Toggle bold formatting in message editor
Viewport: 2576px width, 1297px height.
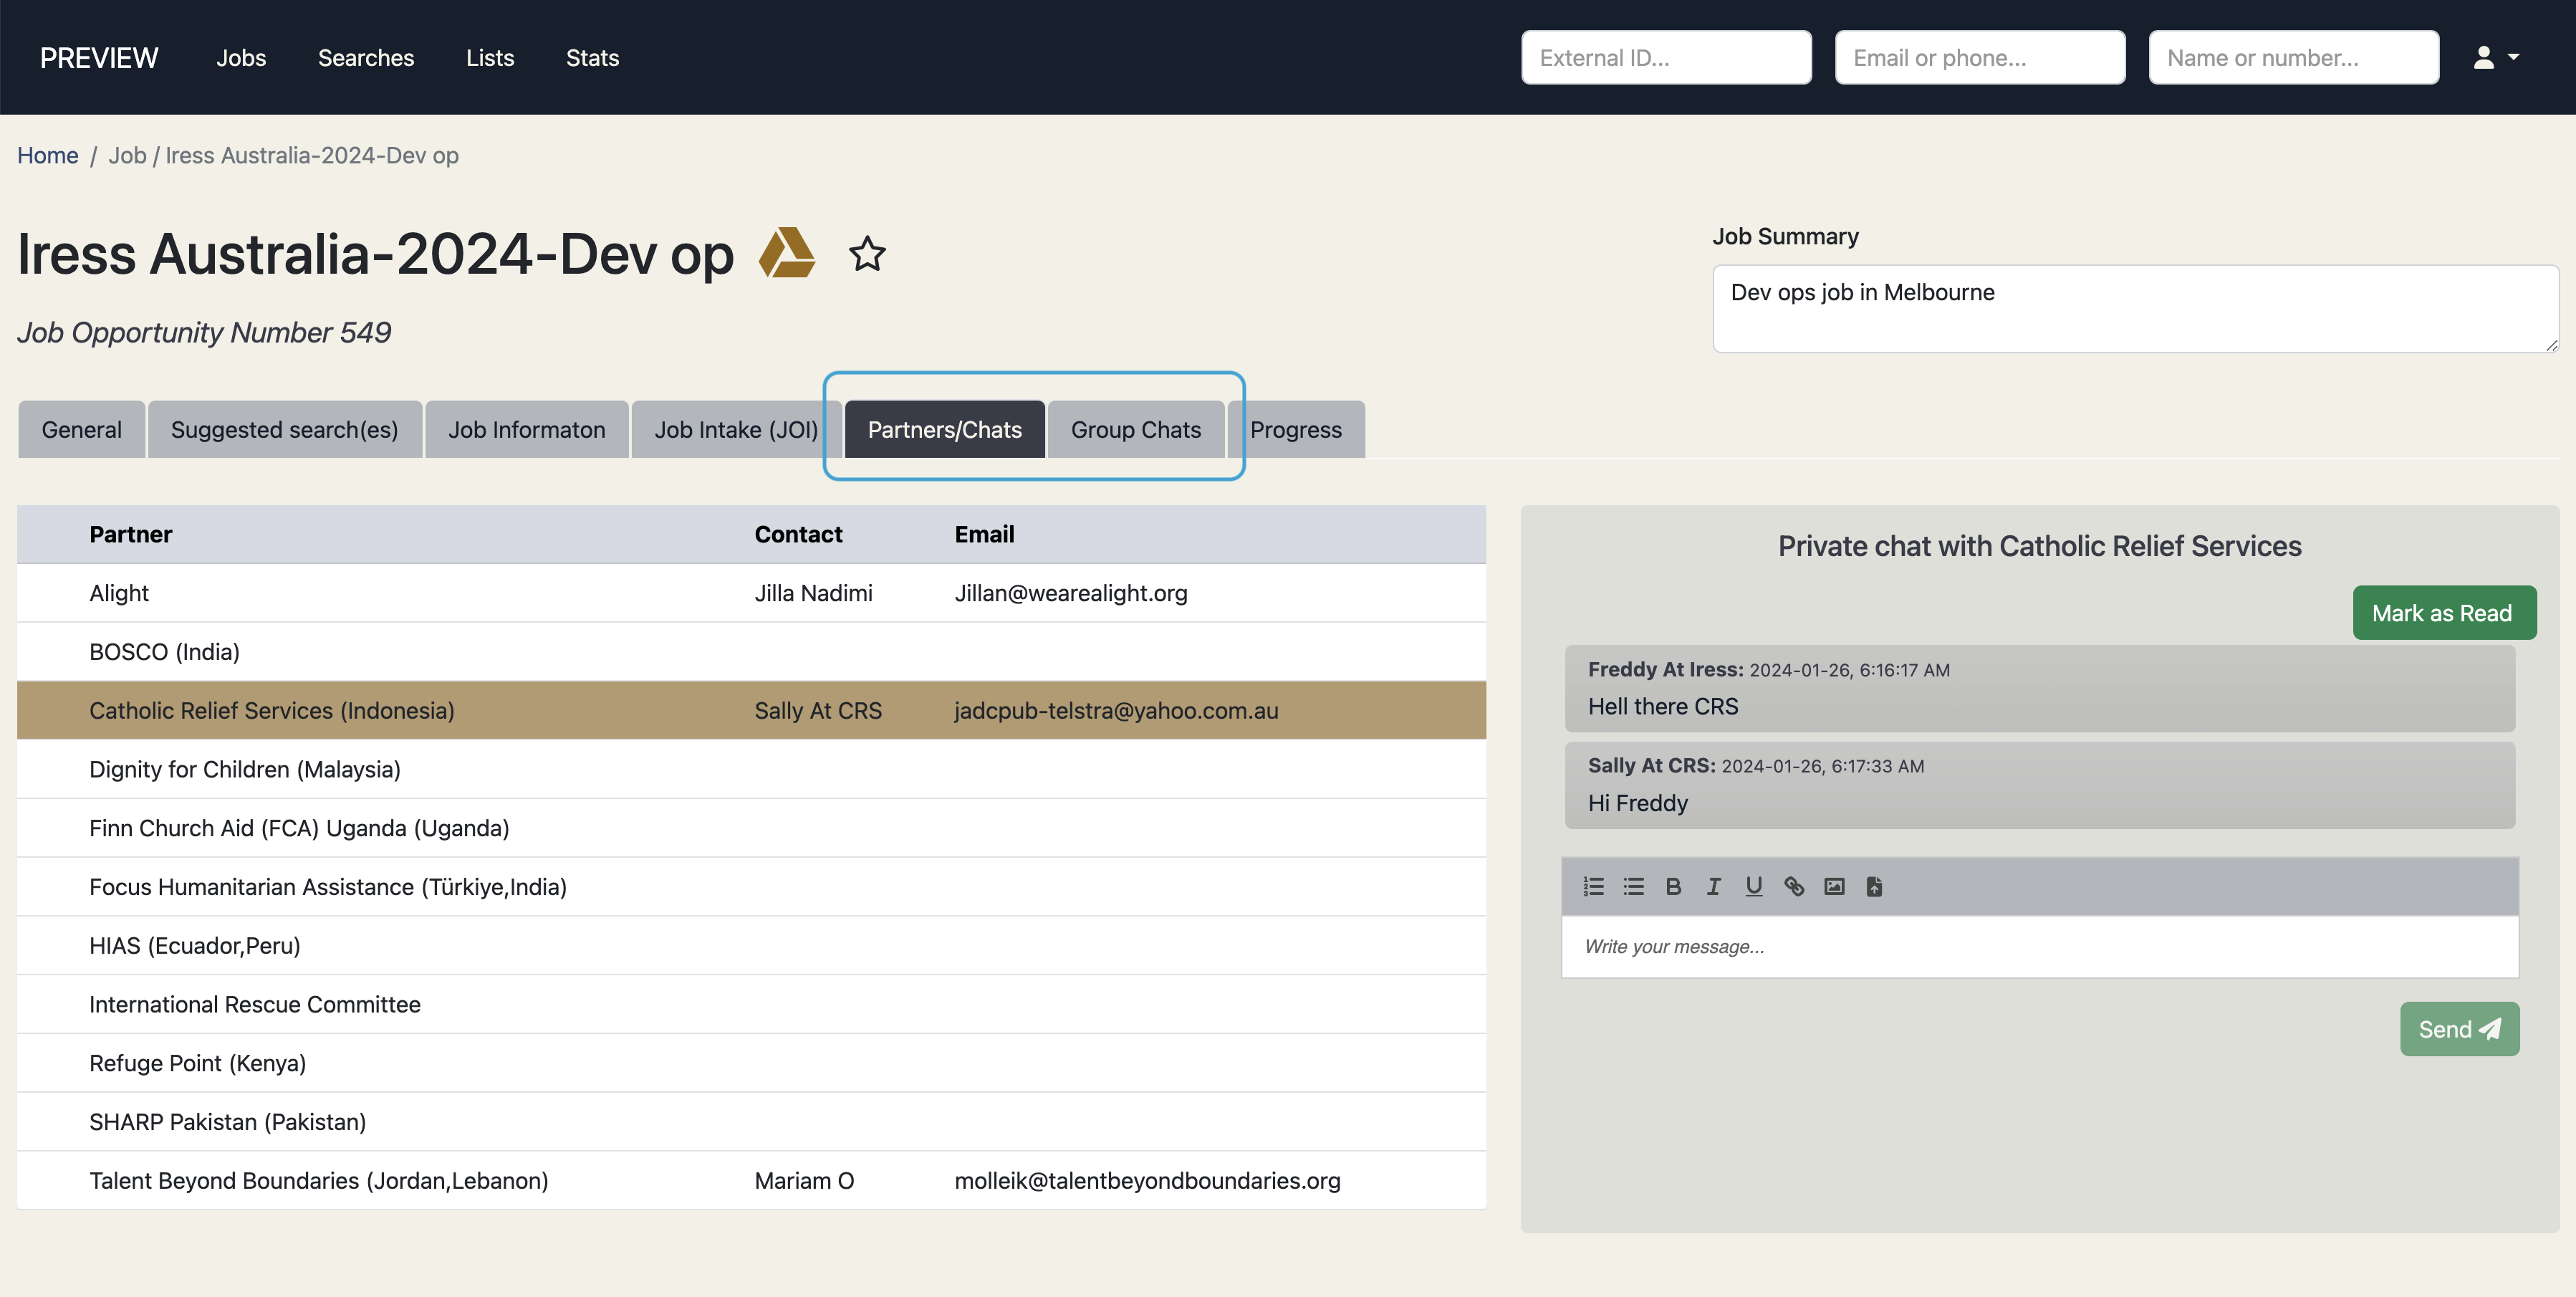pyautogui.click(x=1673, y=886)
